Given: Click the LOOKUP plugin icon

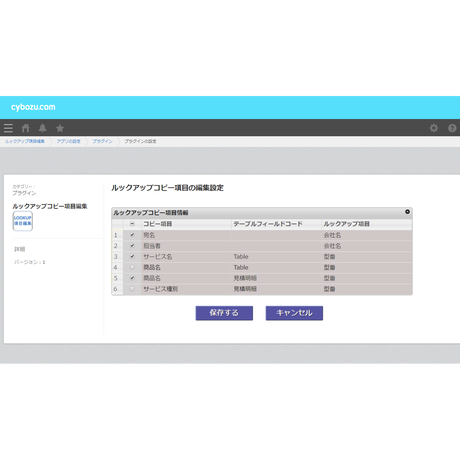Looking at the screenshot, I should point(23,221).
